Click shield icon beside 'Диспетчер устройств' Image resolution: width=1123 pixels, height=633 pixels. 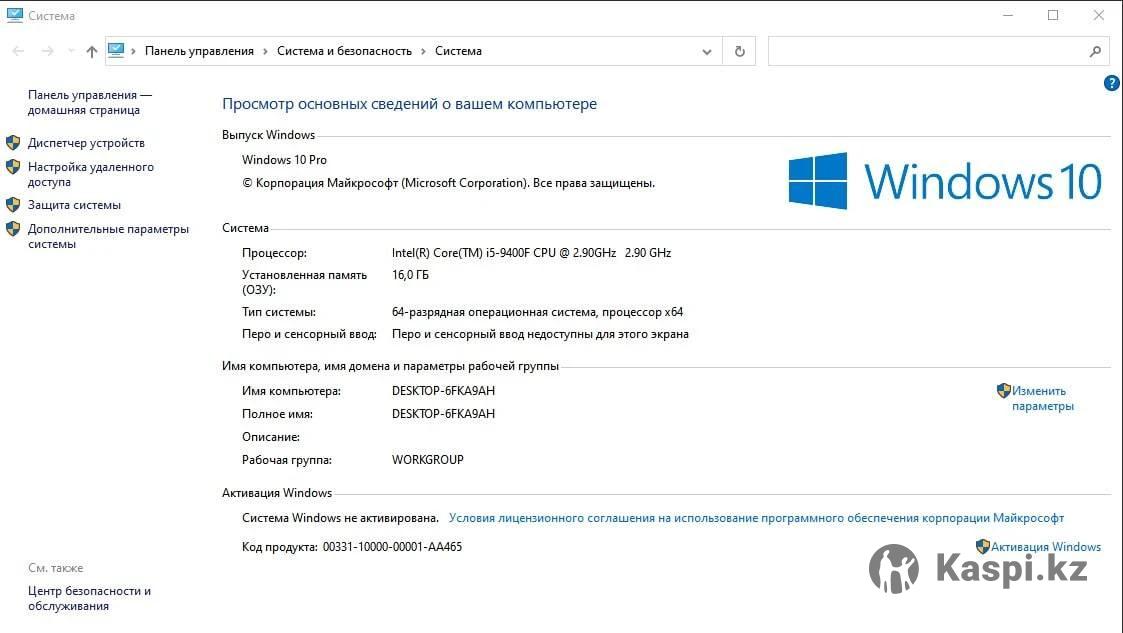tap(13, 142)
